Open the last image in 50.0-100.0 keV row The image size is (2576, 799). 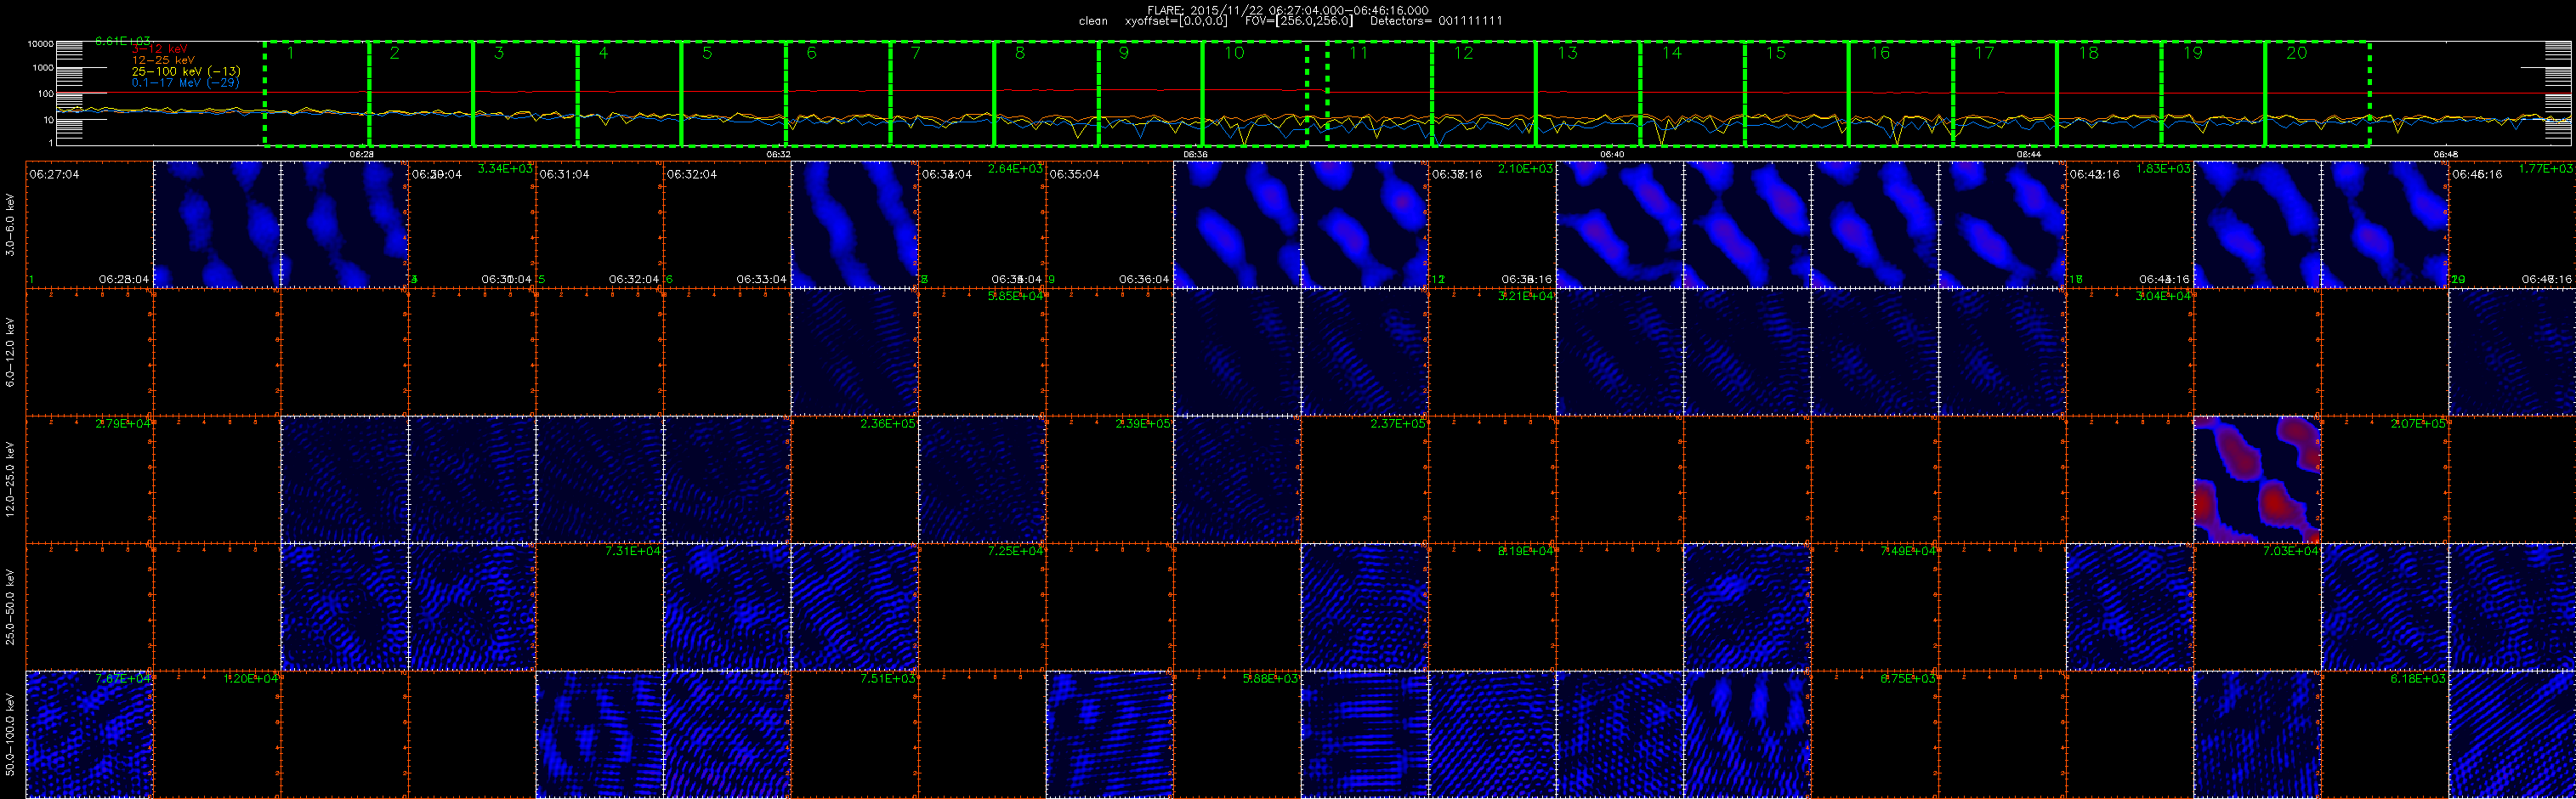(x=2512, y=734)
